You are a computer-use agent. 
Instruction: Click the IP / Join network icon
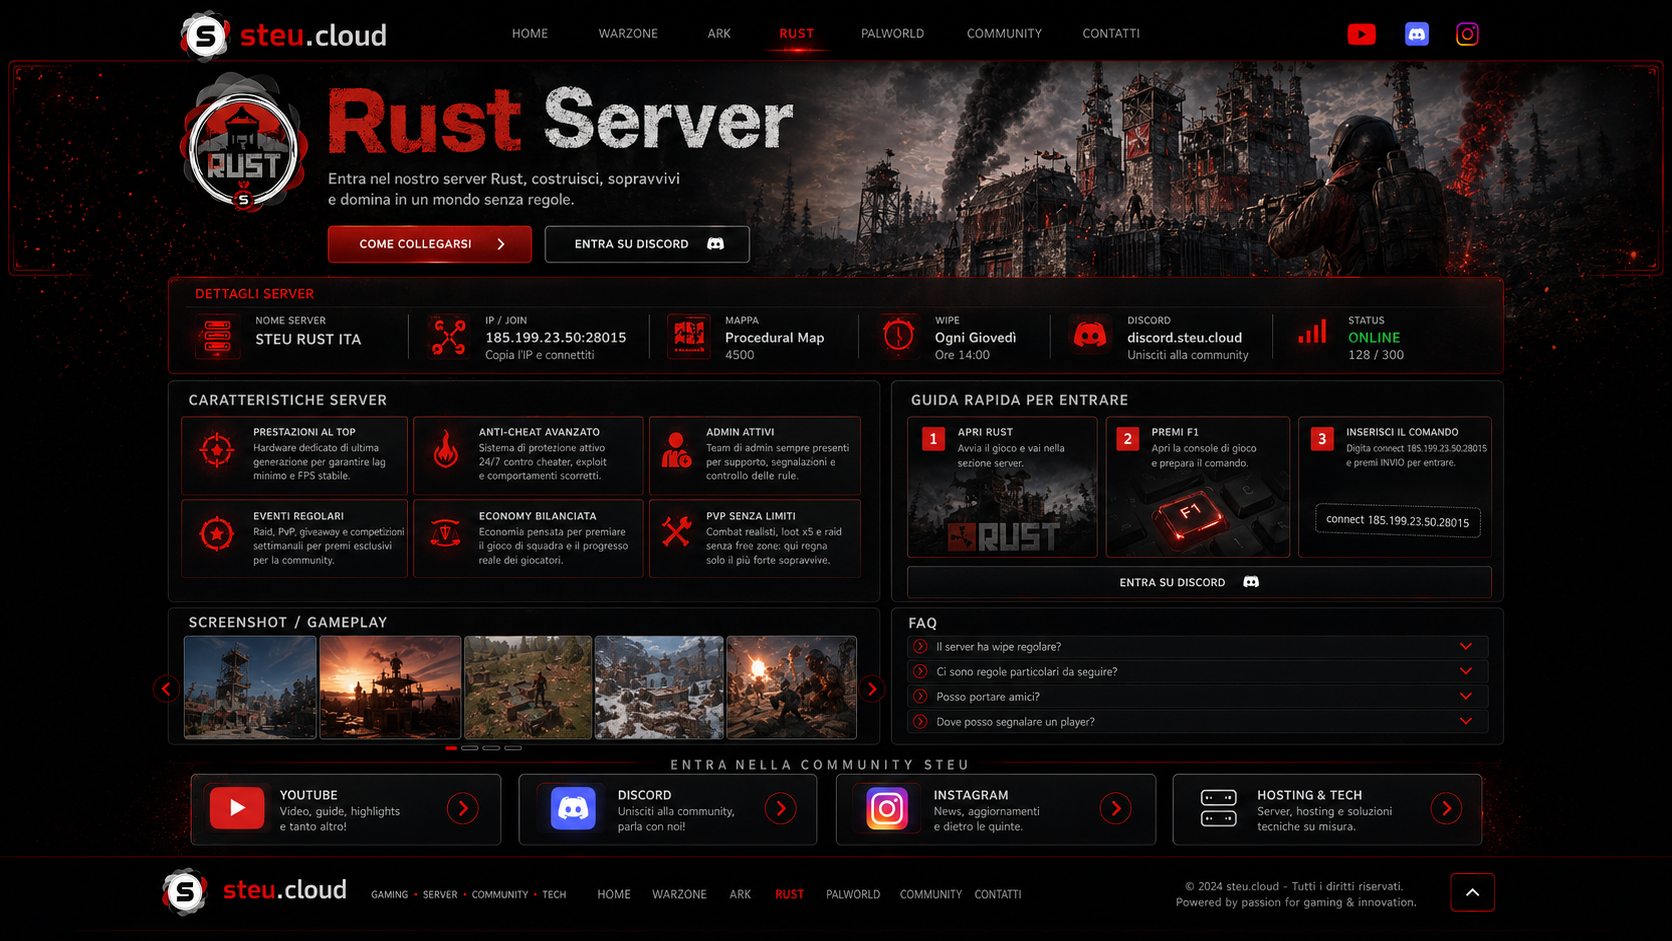pyautogui.click(x=449, y=337)
